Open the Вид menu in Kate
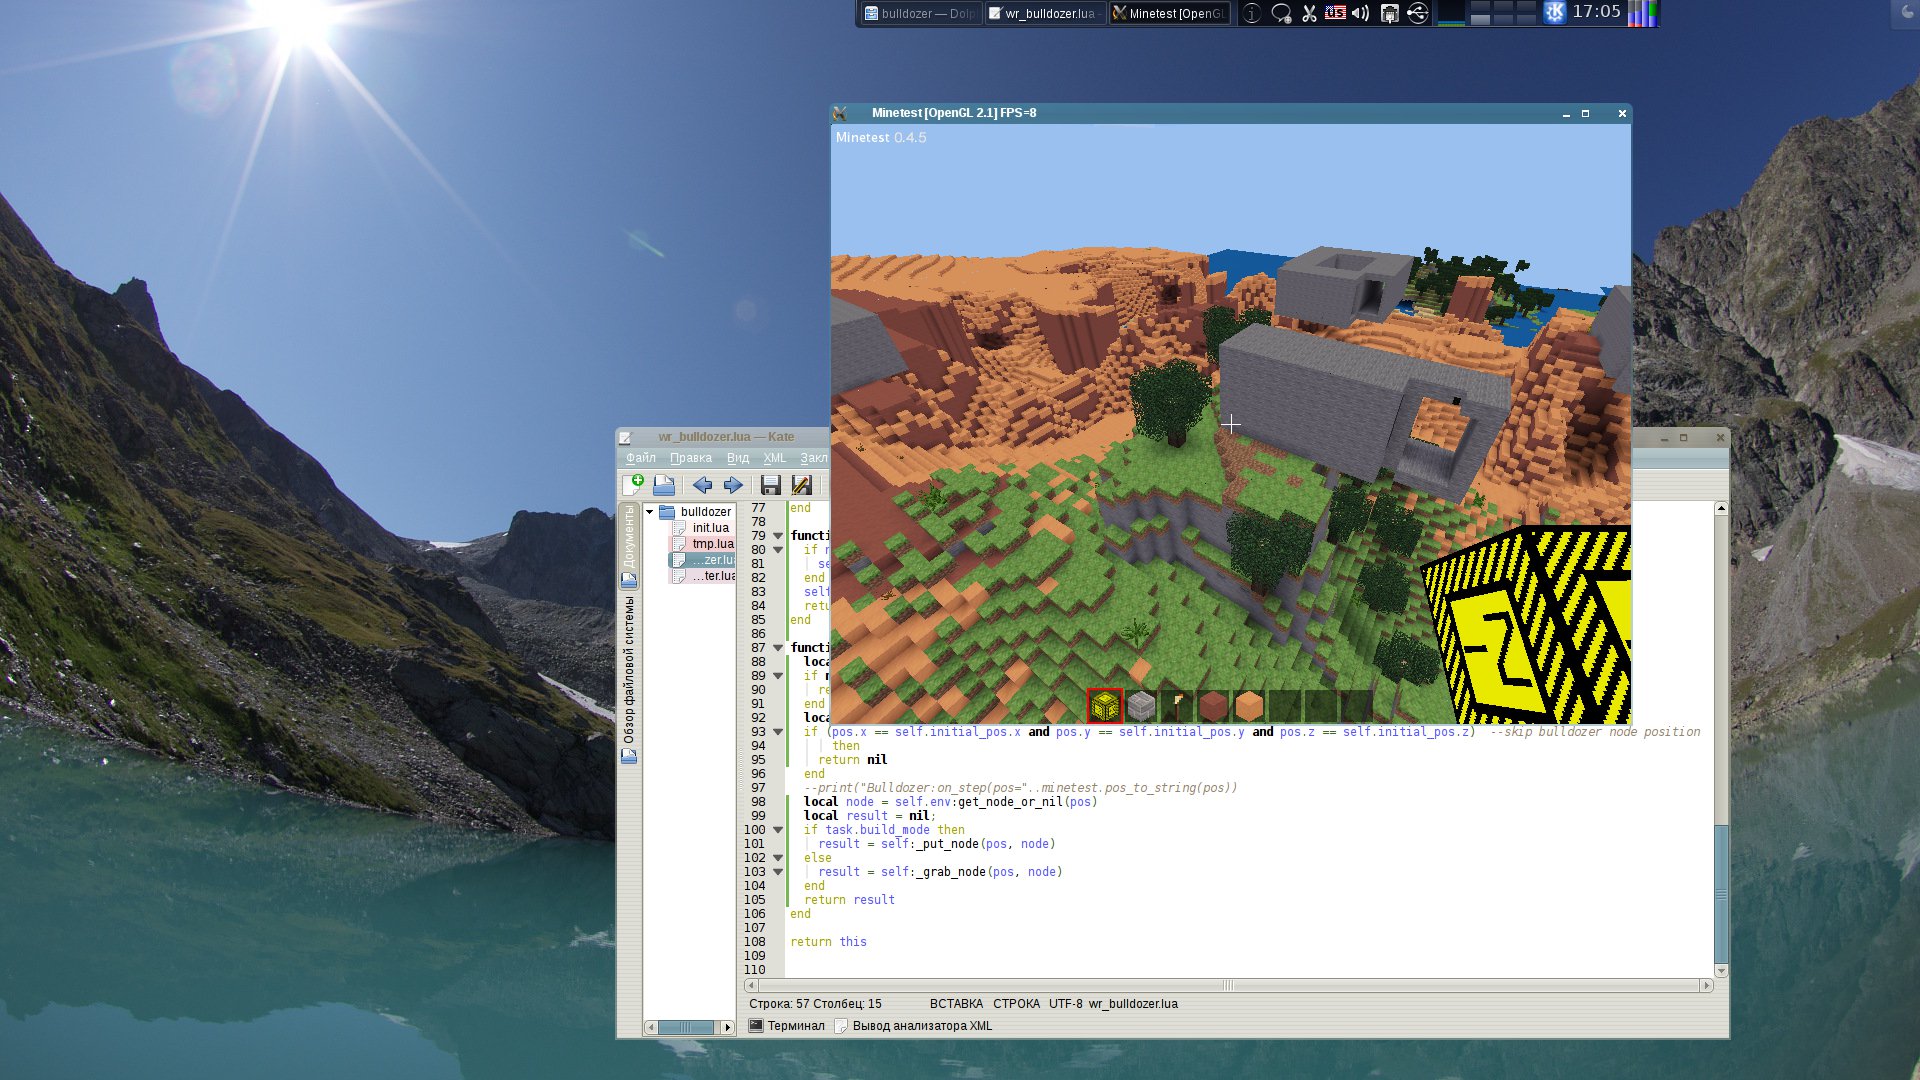The image size is (1920, 1080). (738, 458)
